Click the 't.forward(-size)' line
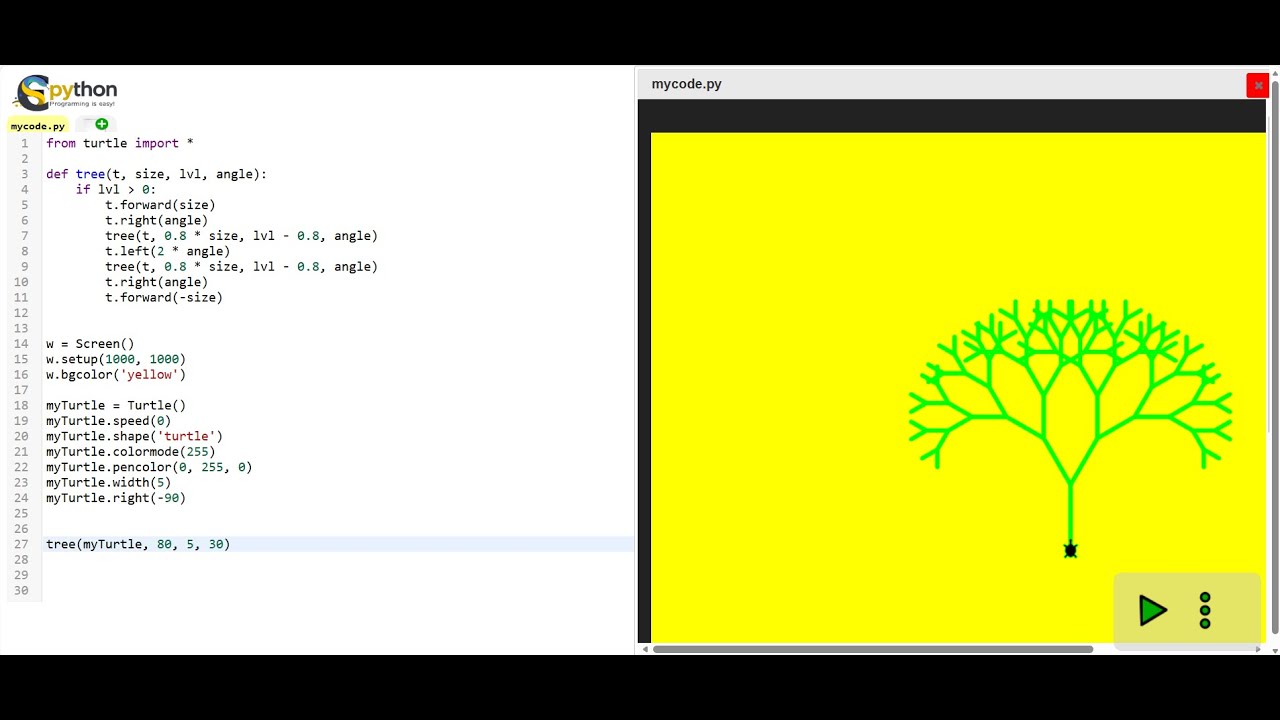Viewport: 1280px width, 720px height. [x=164, y=297]
